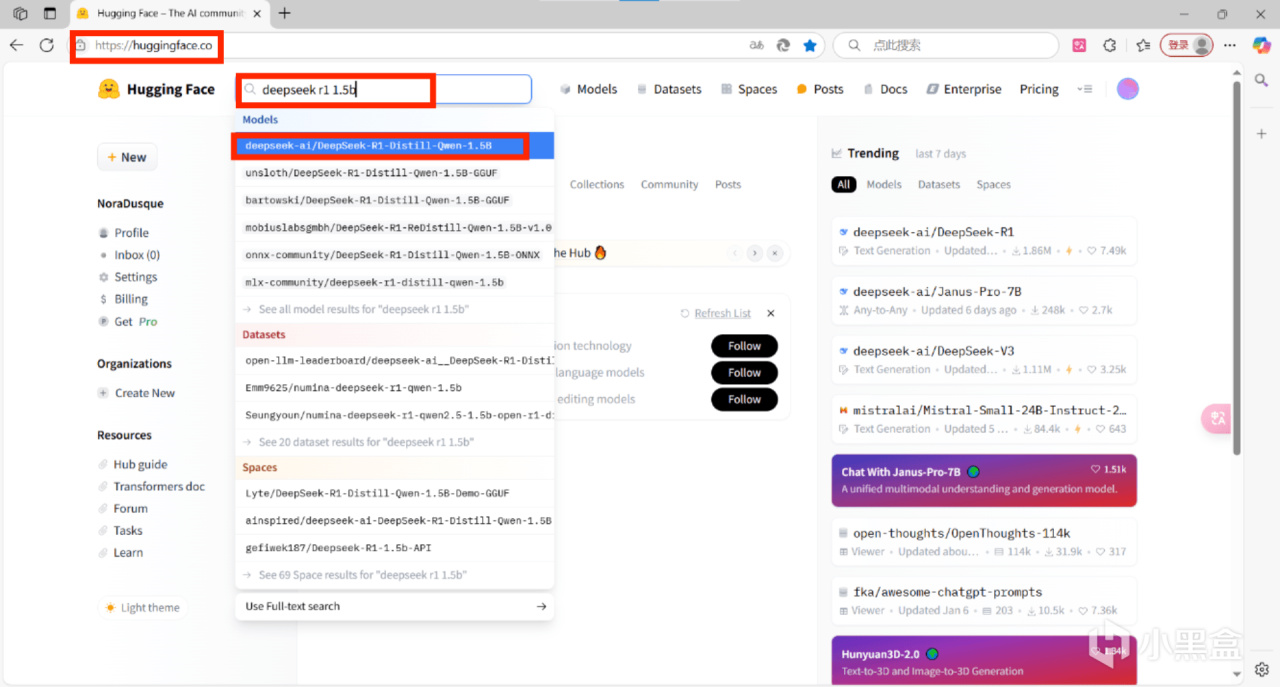
Task: Click the Hugging Face logo
Action: click(156, 89)
